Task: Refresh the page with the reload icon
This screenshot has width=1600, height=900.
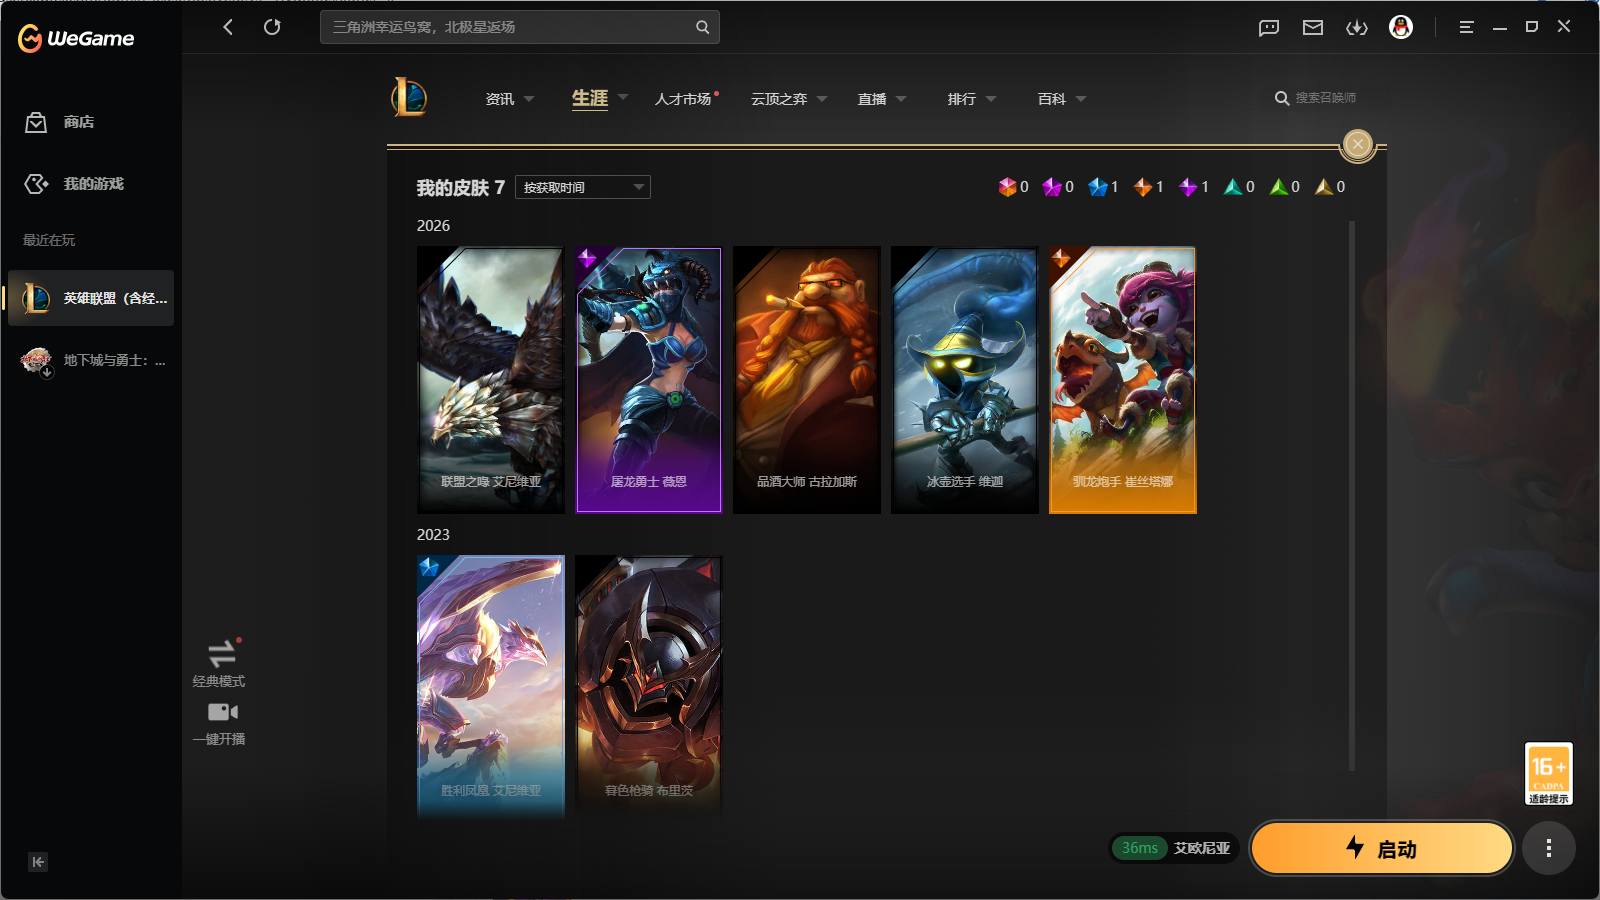Action: (x=272, y=27)
